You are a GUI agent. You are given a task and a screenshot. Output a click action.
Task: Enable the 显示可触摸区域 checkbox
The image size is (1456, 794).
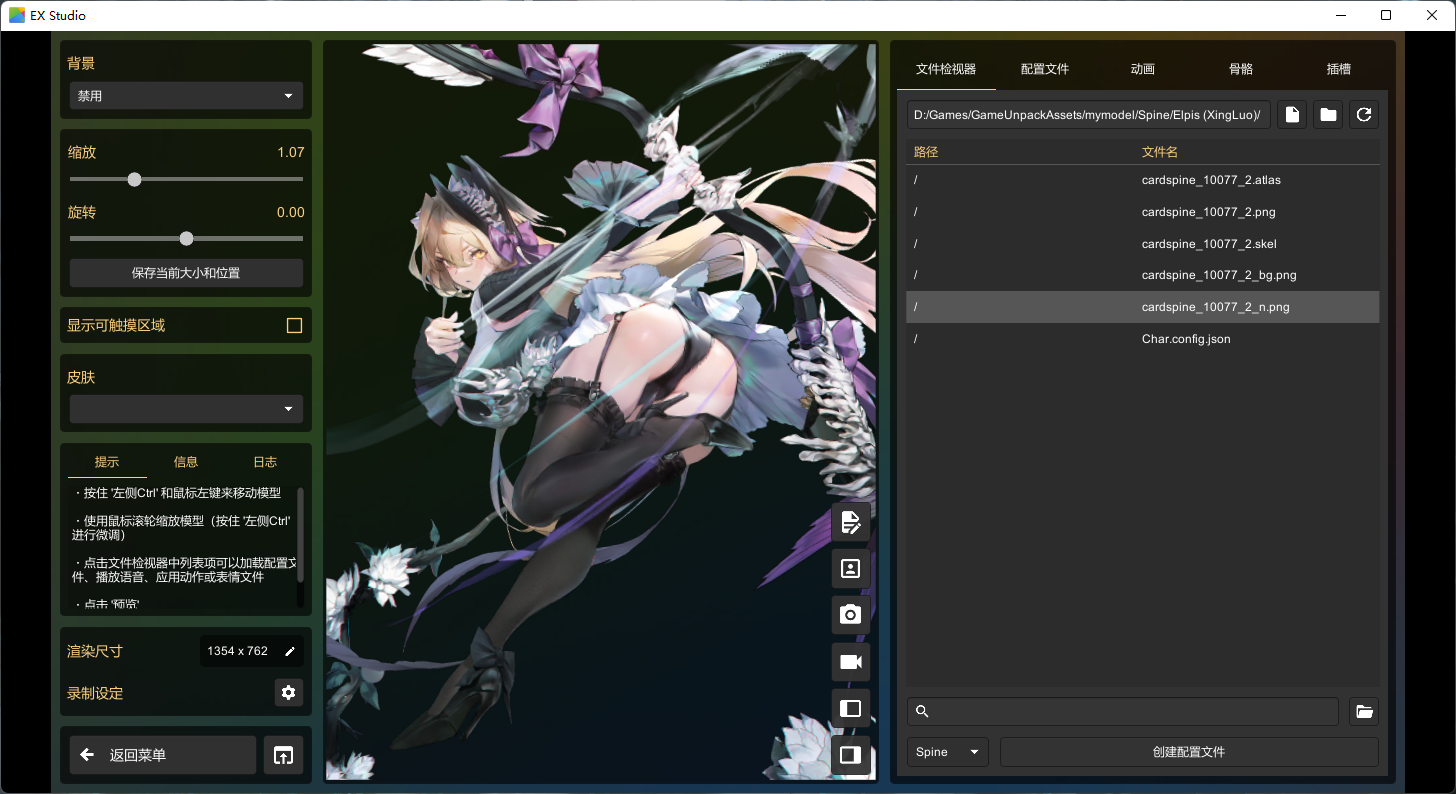[294, 325]
